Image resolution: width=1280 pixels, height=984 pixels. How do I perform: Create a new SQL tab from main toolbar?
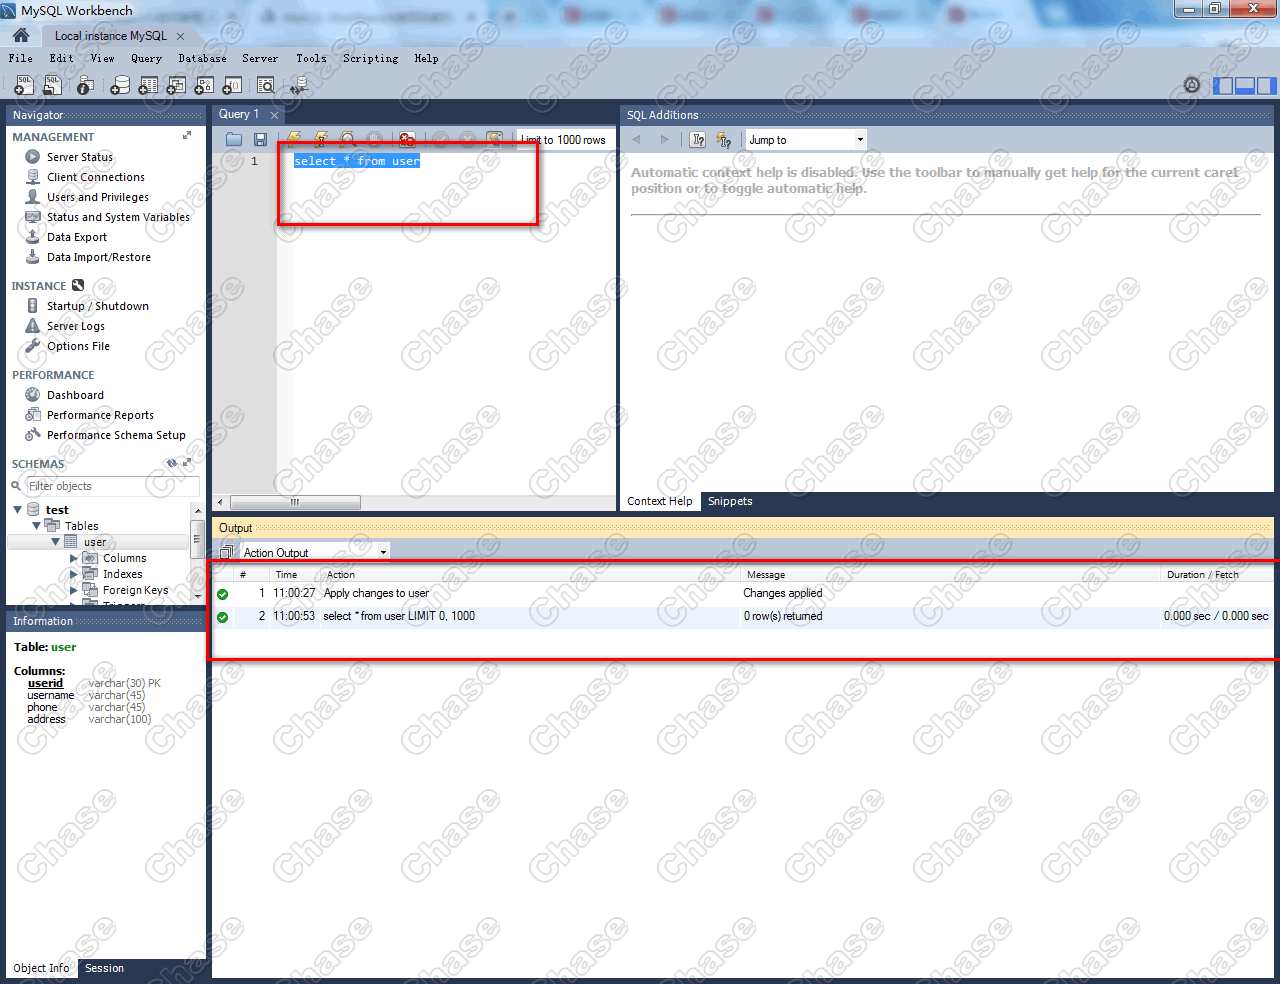[24, 86]
